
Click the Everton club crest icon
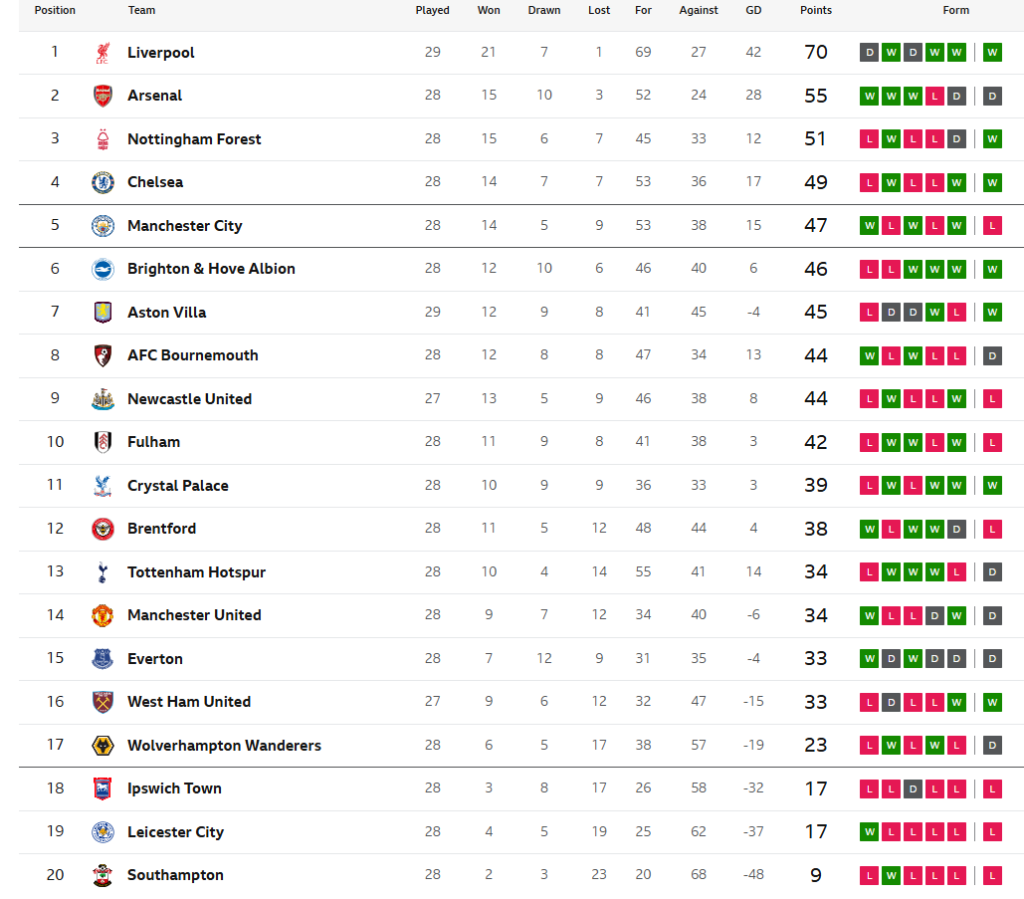click(103, 658)
